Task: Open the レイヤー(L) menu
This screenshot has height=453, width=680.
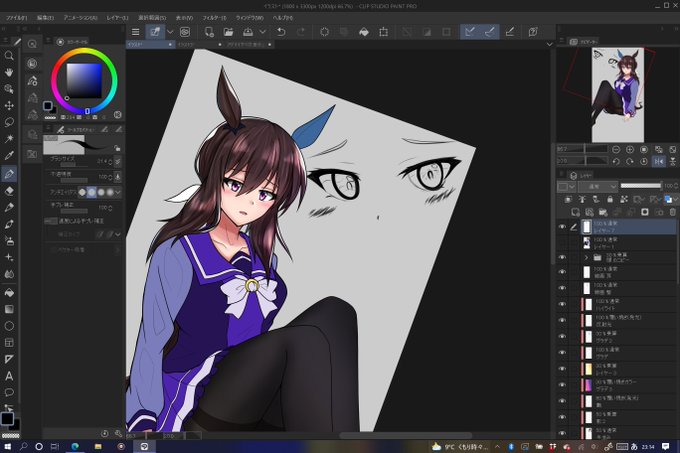Action: coord(117,18)
